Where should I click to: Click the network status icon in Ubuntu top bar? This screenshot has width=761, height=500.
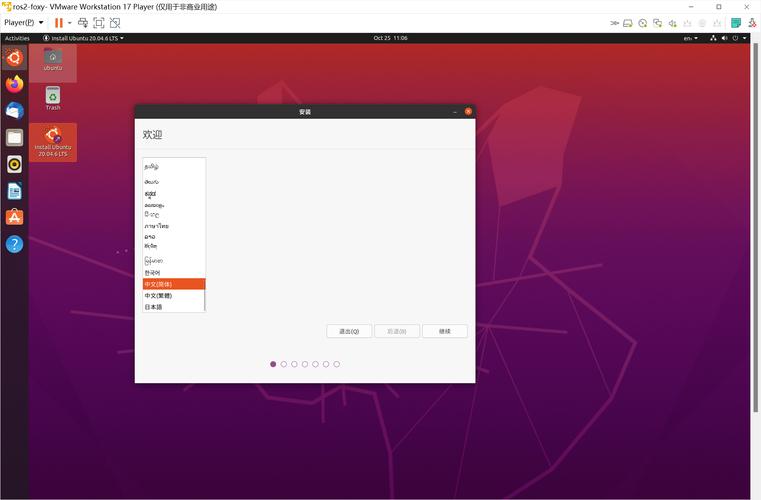click(x=713, y=38)
